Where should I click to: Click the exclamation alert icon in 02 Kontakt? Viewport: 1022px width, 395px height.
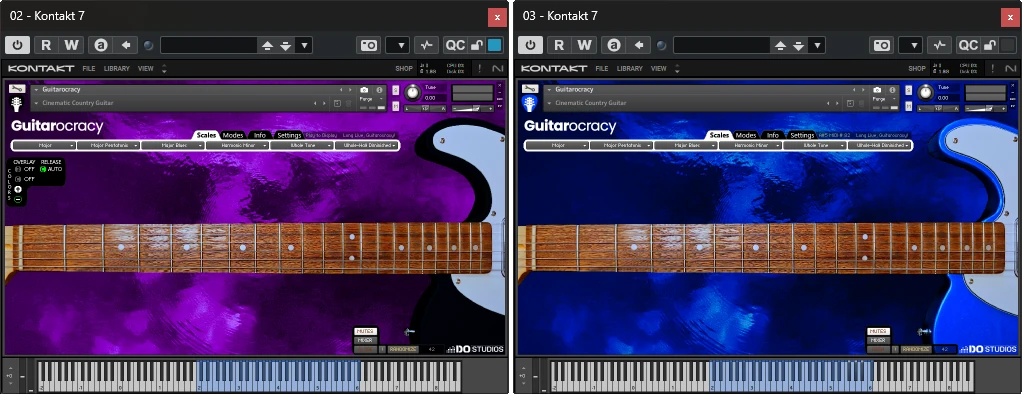pyautogui.click(x=480, y=68)
